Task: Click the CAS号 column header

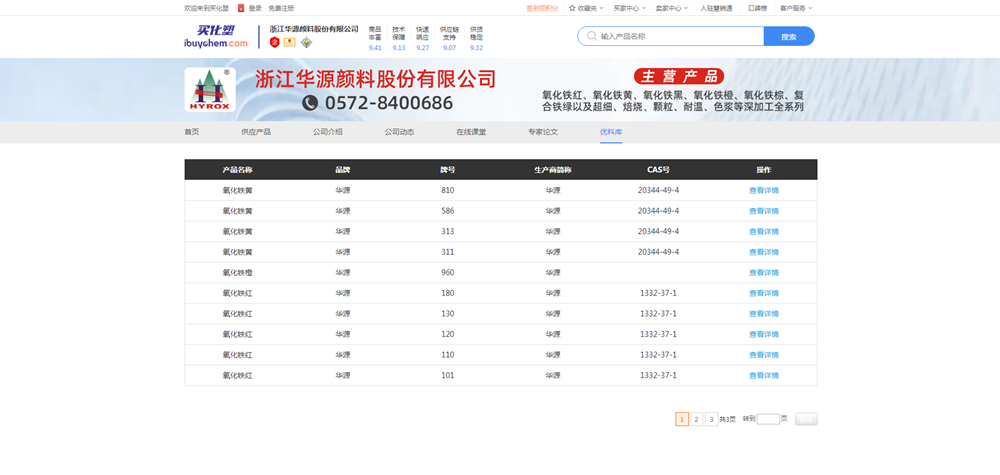Action: 658,170
